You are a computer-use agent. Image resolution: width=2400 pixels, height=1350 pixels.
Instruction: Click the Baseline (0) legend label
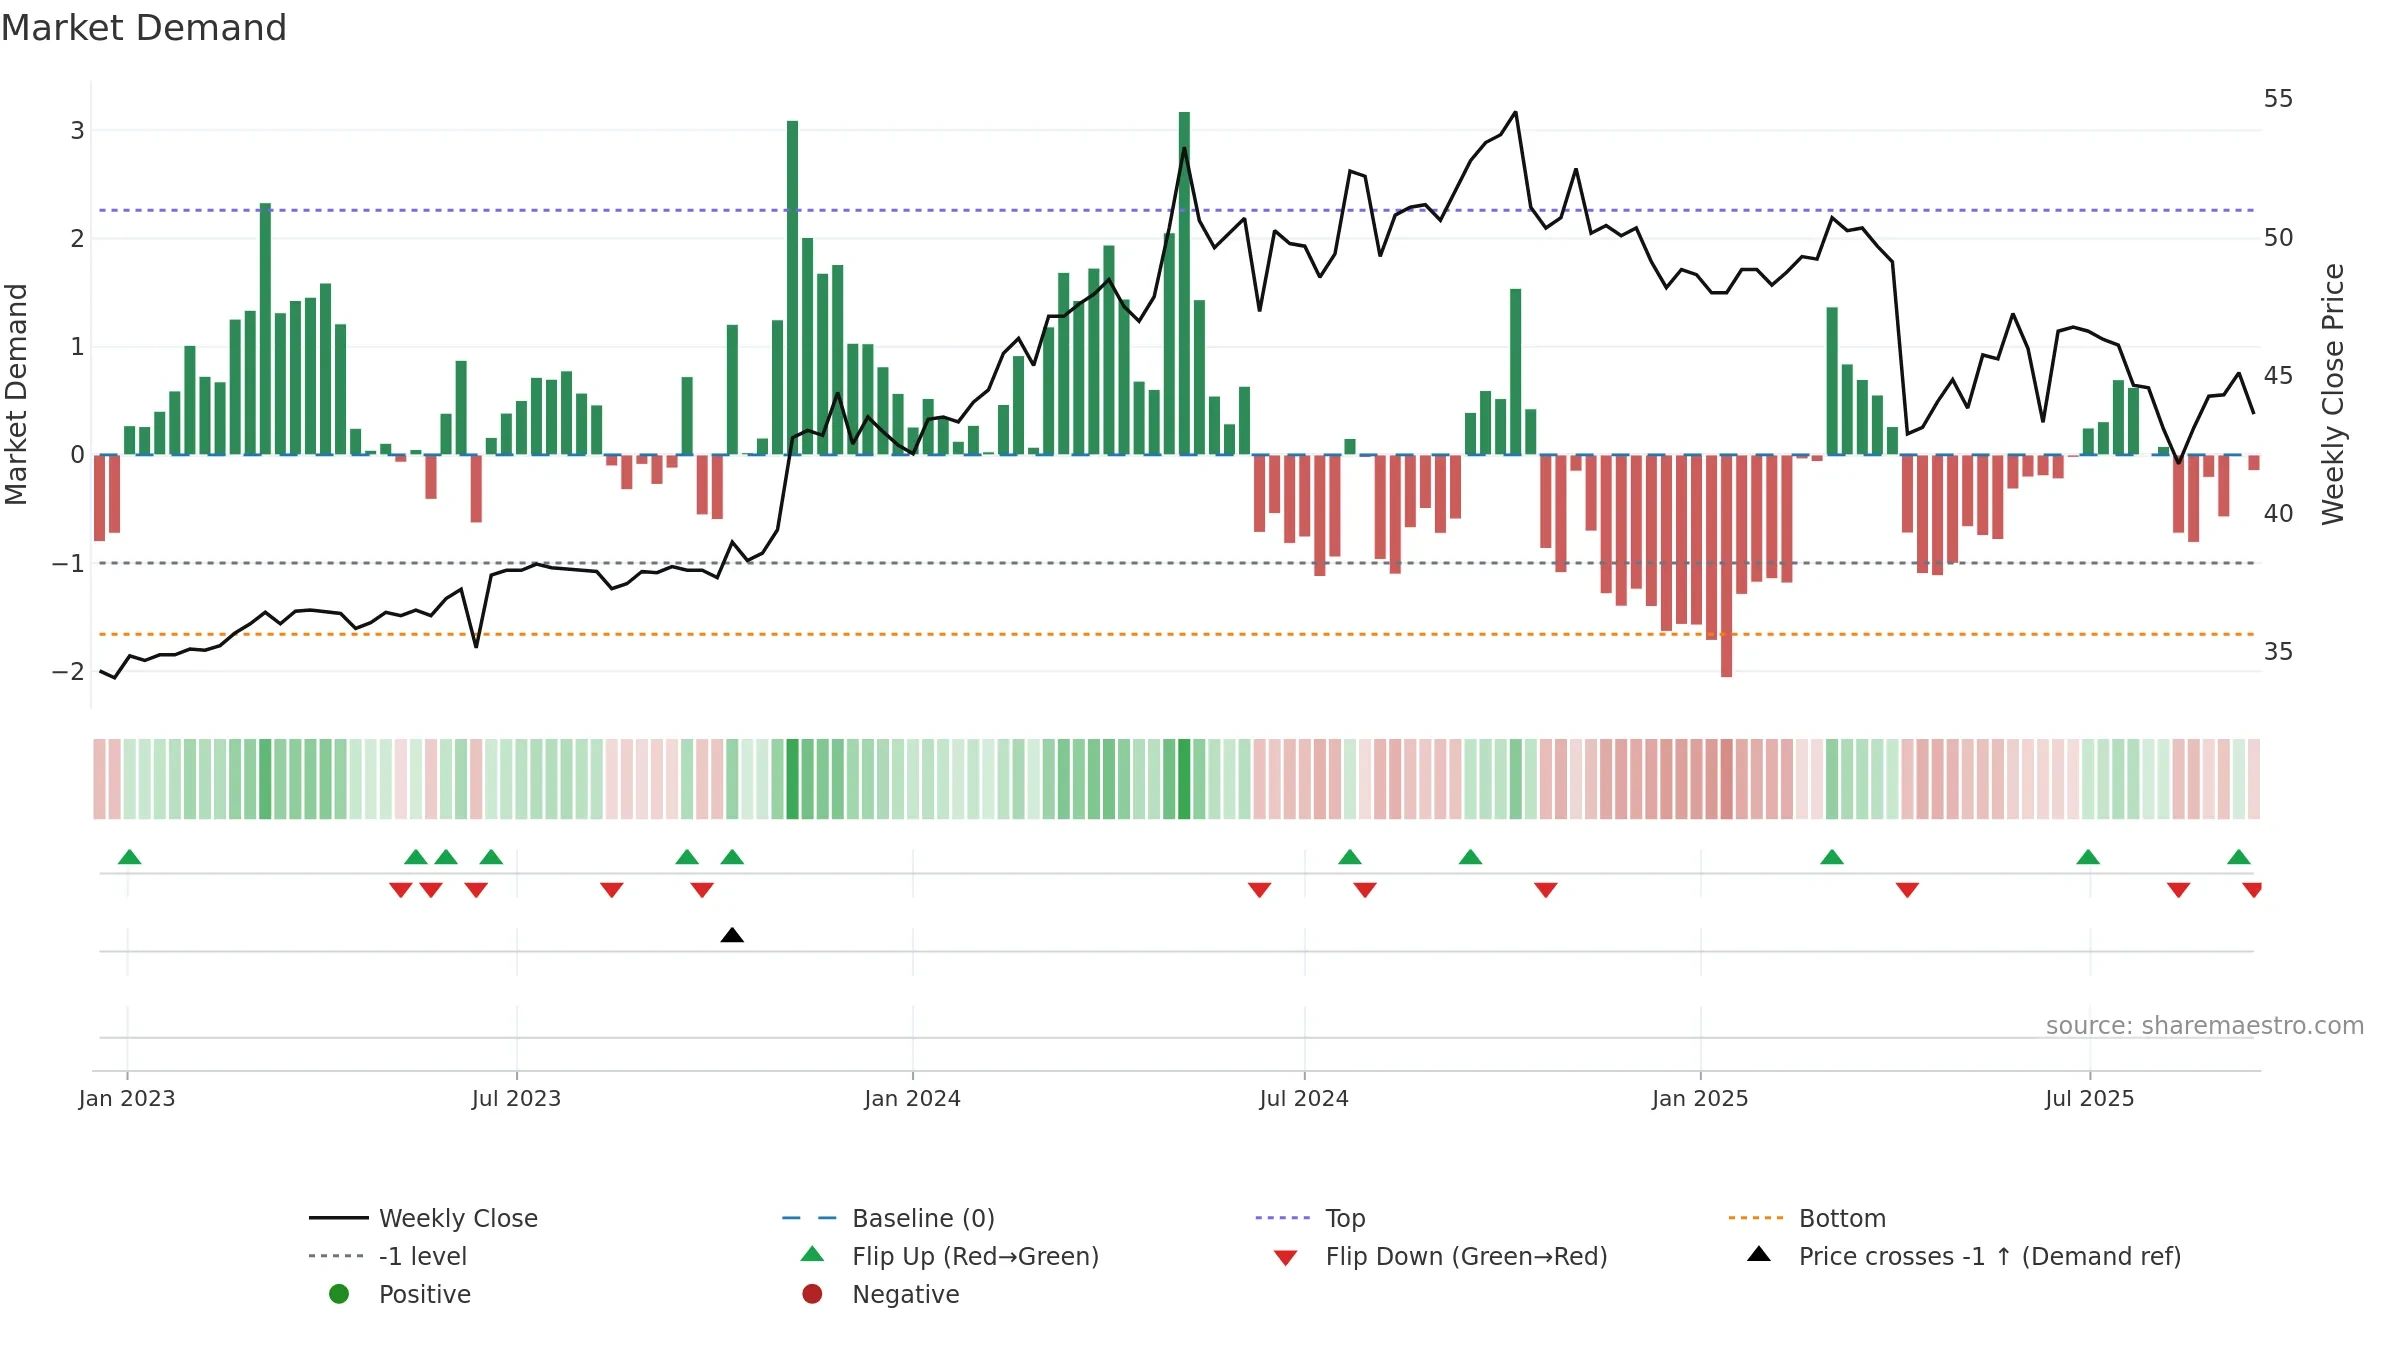923,1218
